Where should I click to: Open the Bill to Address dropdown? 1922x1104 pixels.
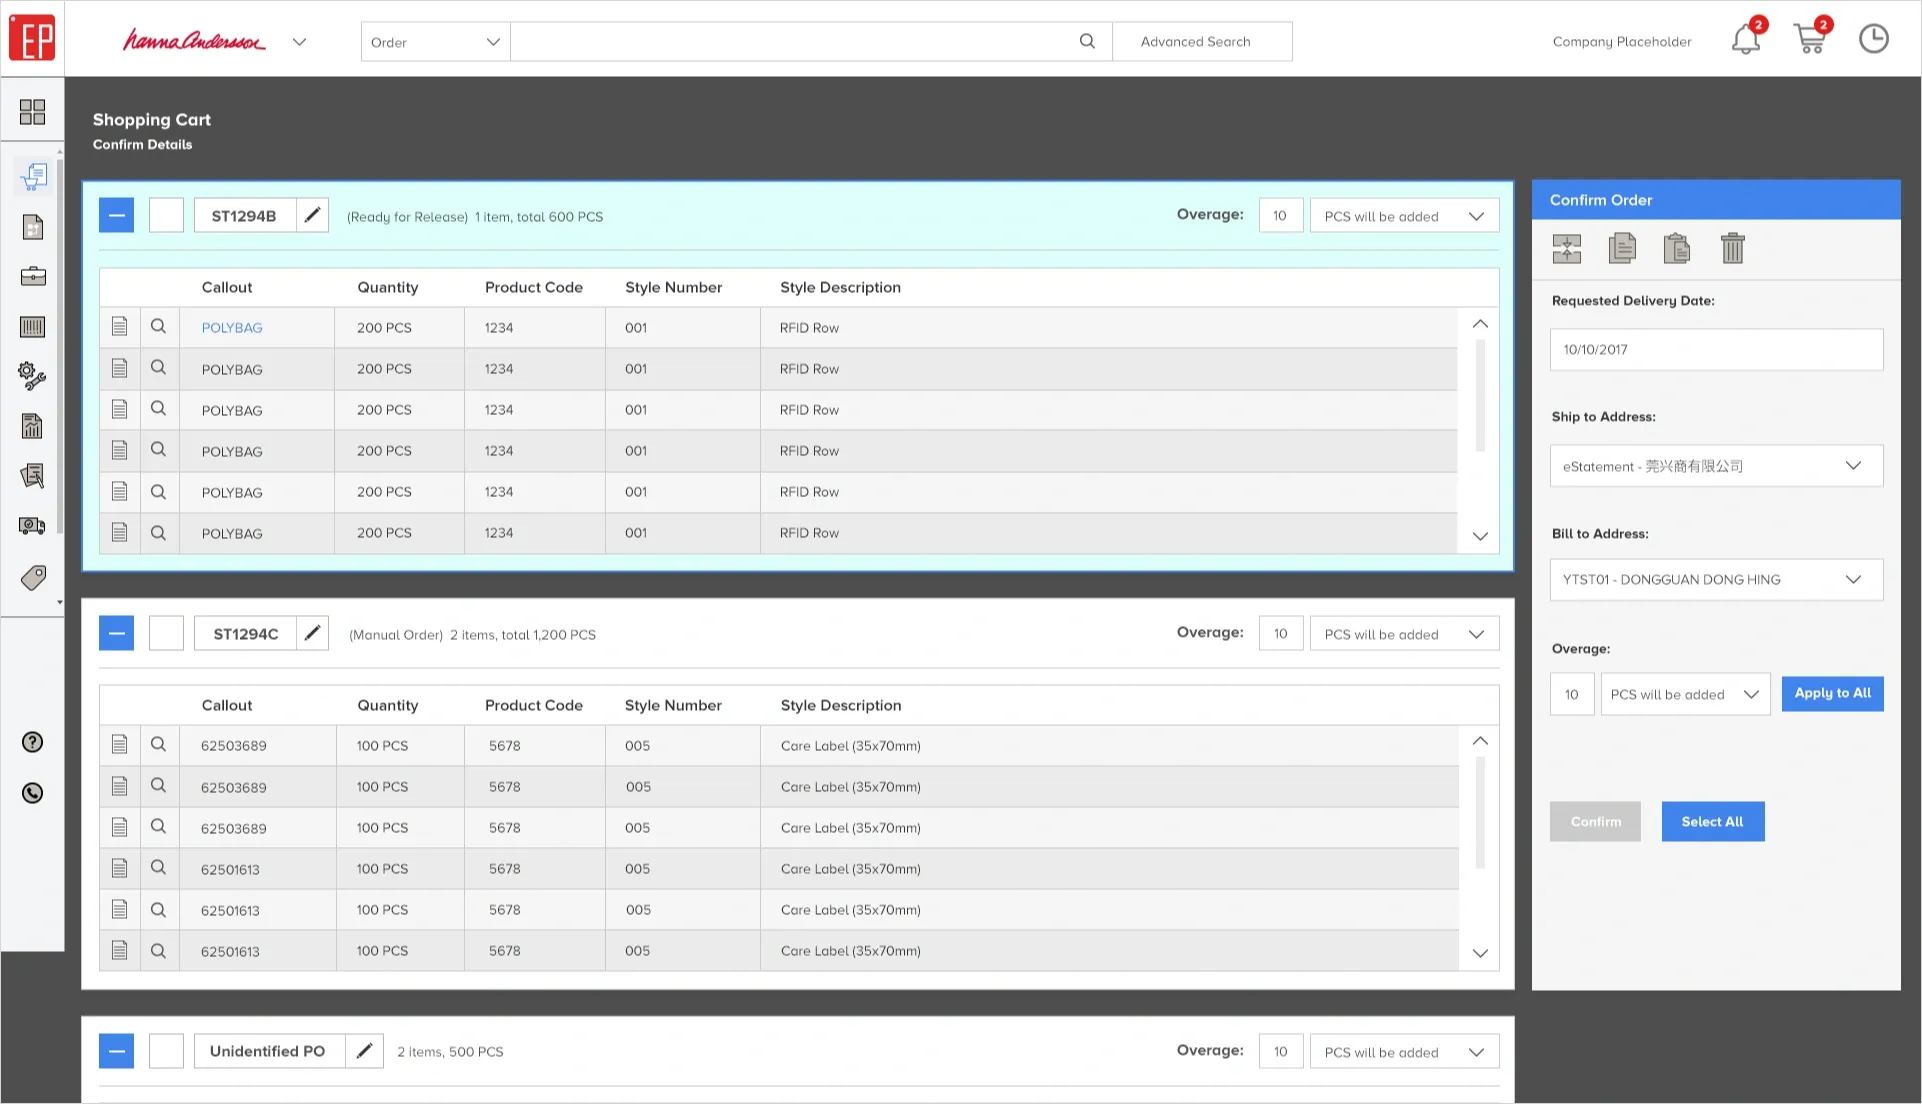tap(1716, 580)
